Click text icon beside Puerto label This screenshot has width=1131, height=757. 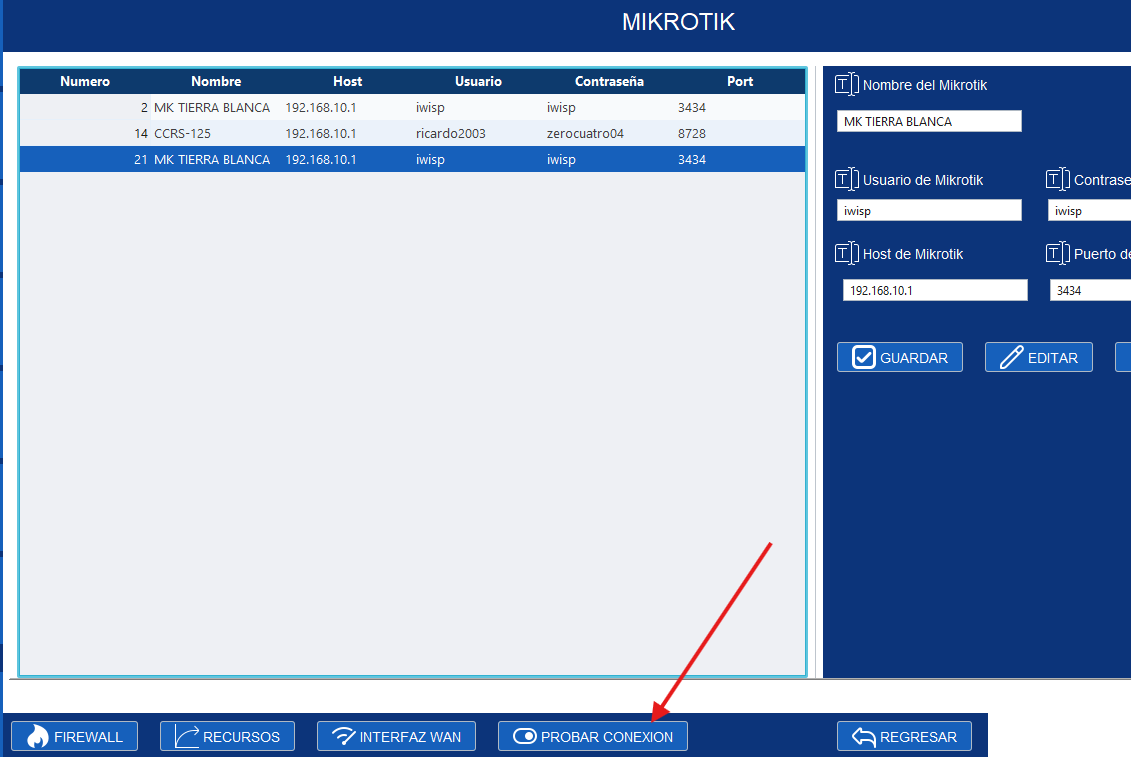pyautogui.click(x=1057, y=253)
